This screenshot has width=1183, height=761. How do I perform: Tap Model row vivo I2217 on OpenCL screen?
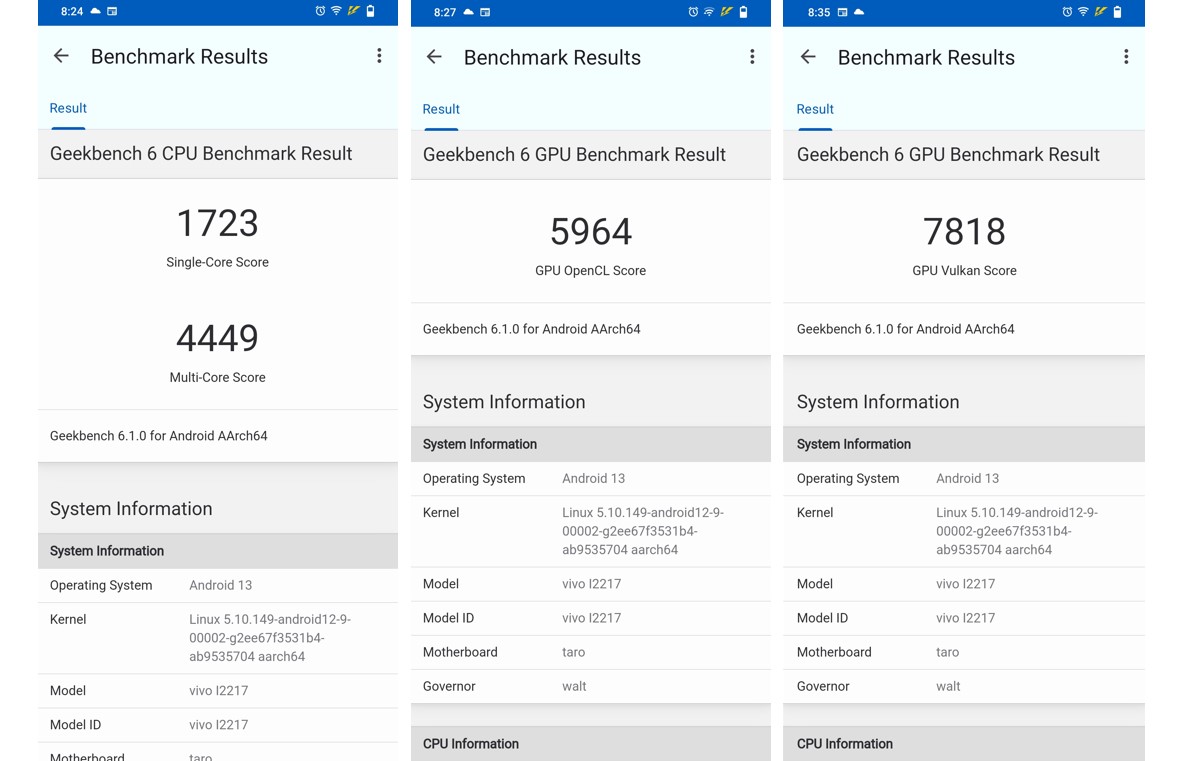point(591,584)
